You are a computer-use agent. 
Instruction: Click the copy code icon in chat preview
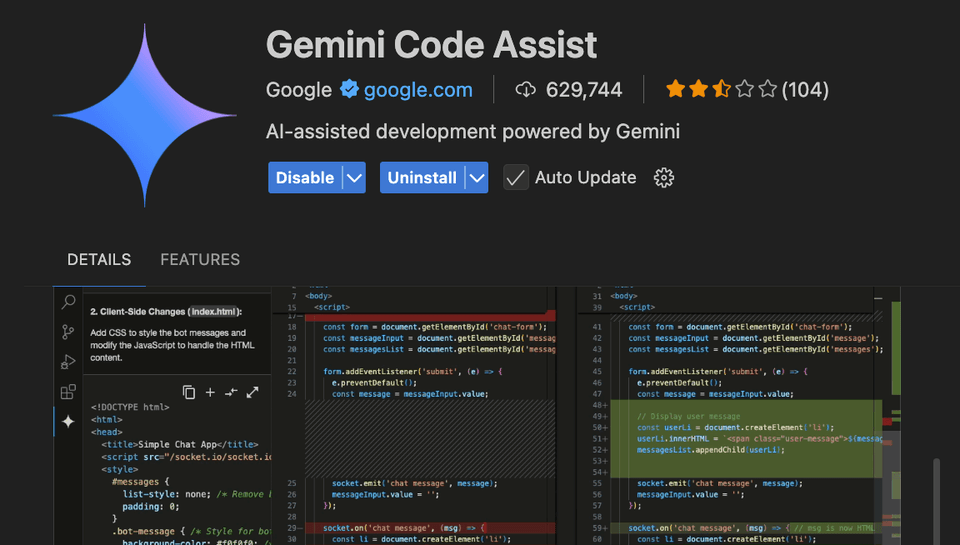pyautogui.click(x=189, y=392)
